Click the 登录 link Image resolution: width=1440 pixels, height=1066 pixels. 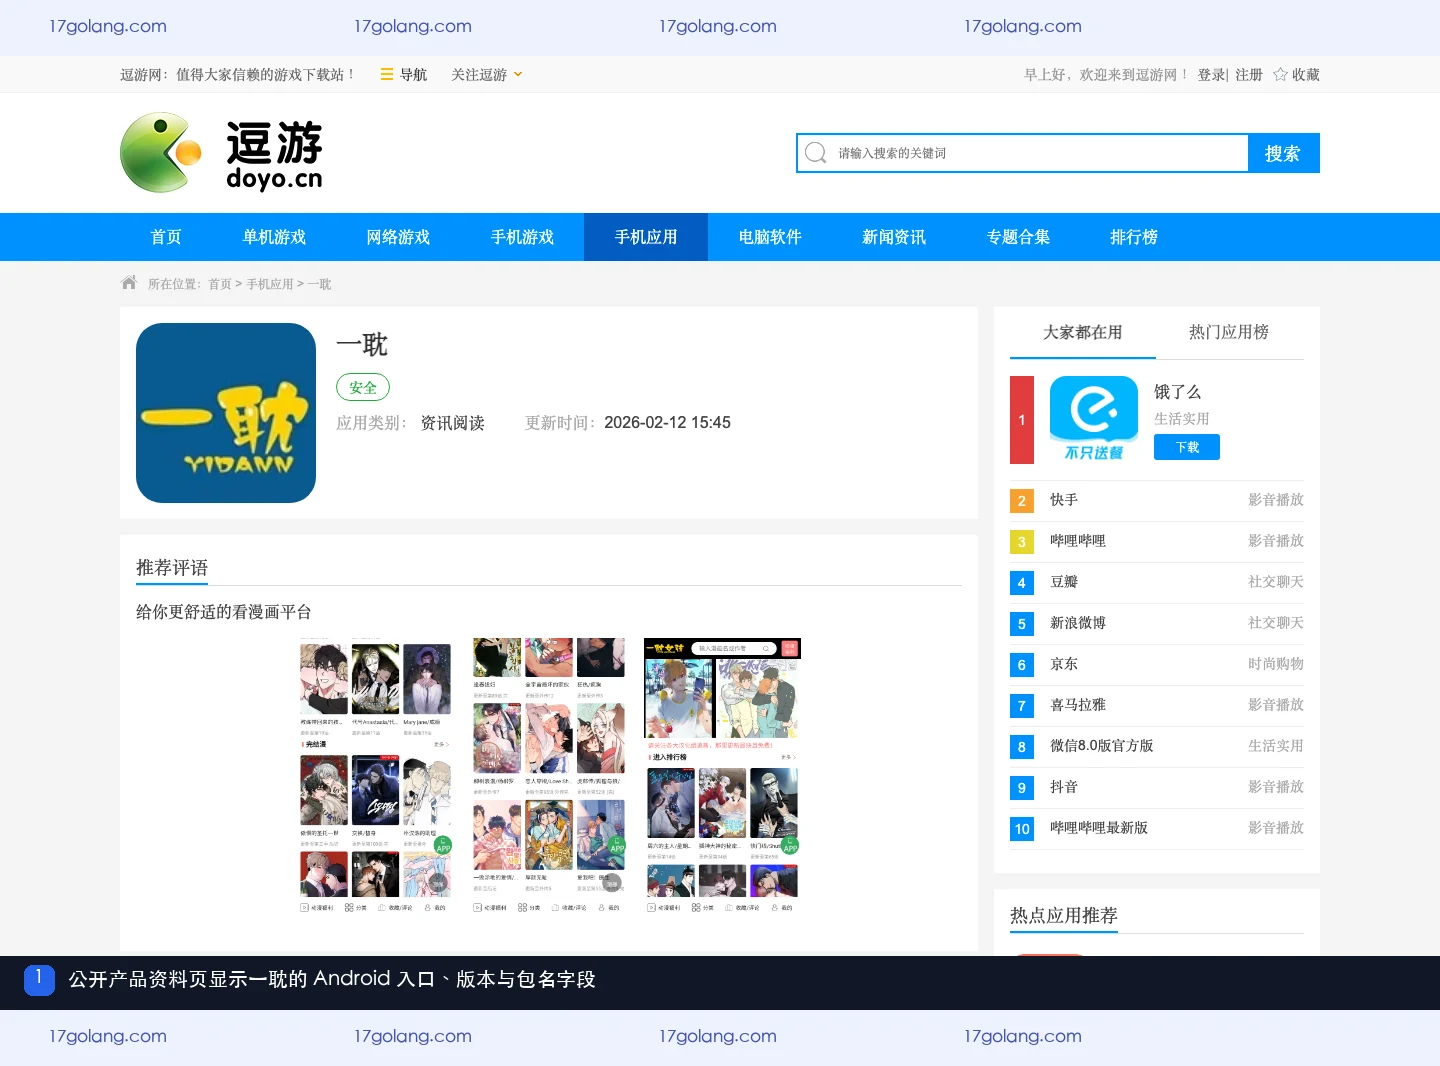(1212, 74)
